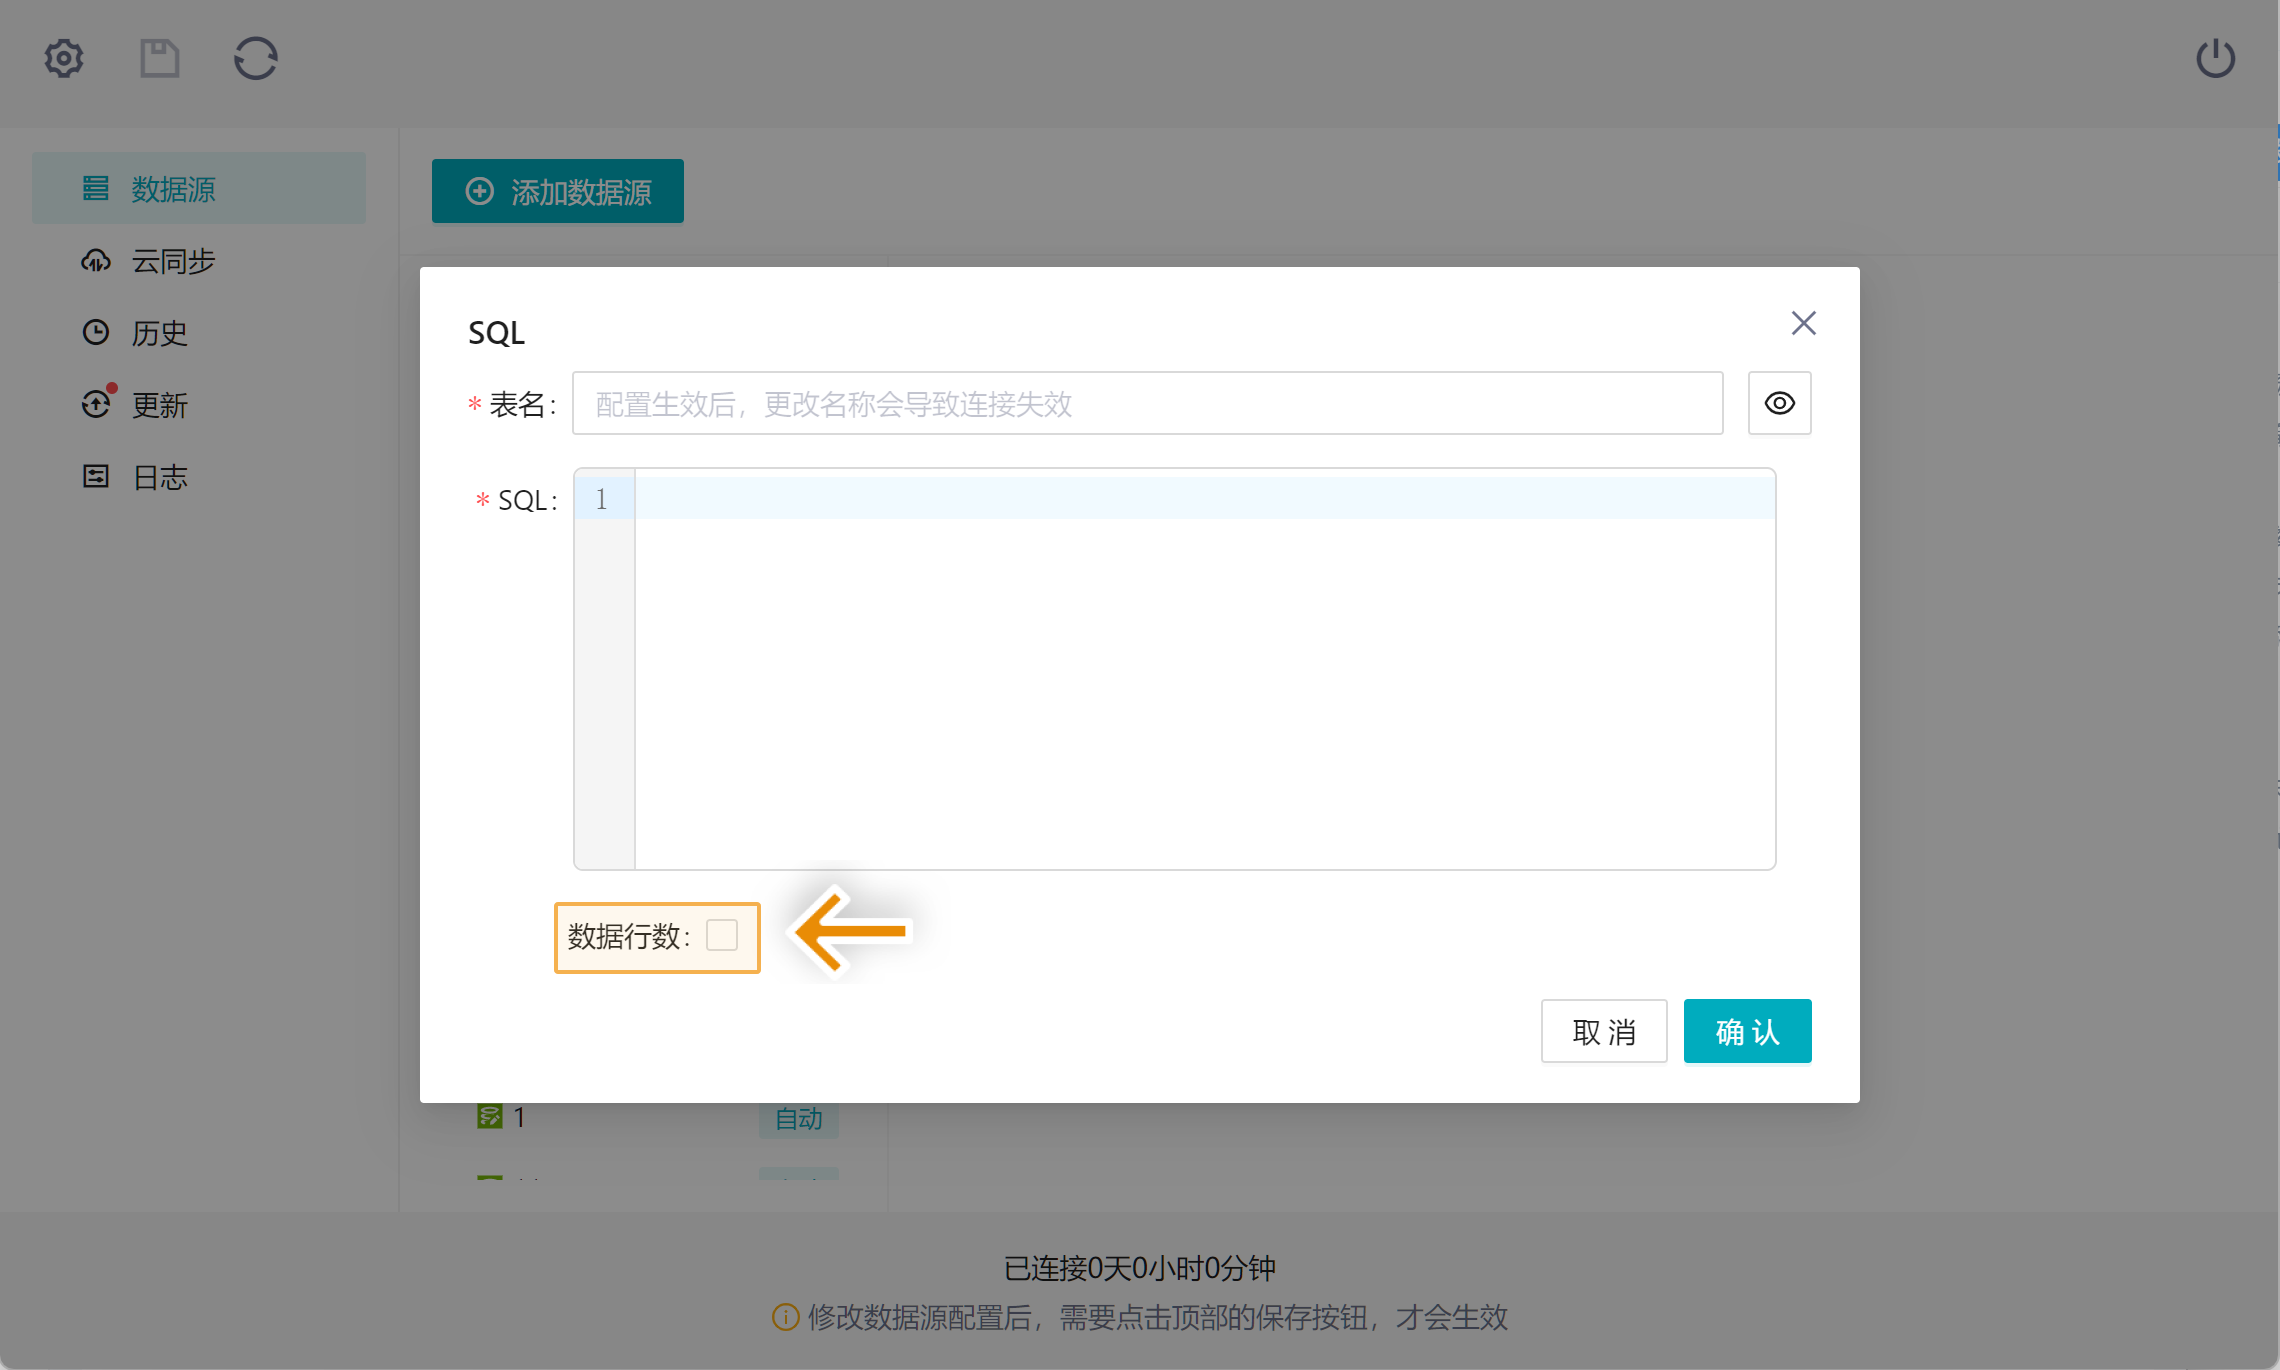Toggle the preview eye button beside table name
The image size is (2280, 1370).
coord(1779,403)
